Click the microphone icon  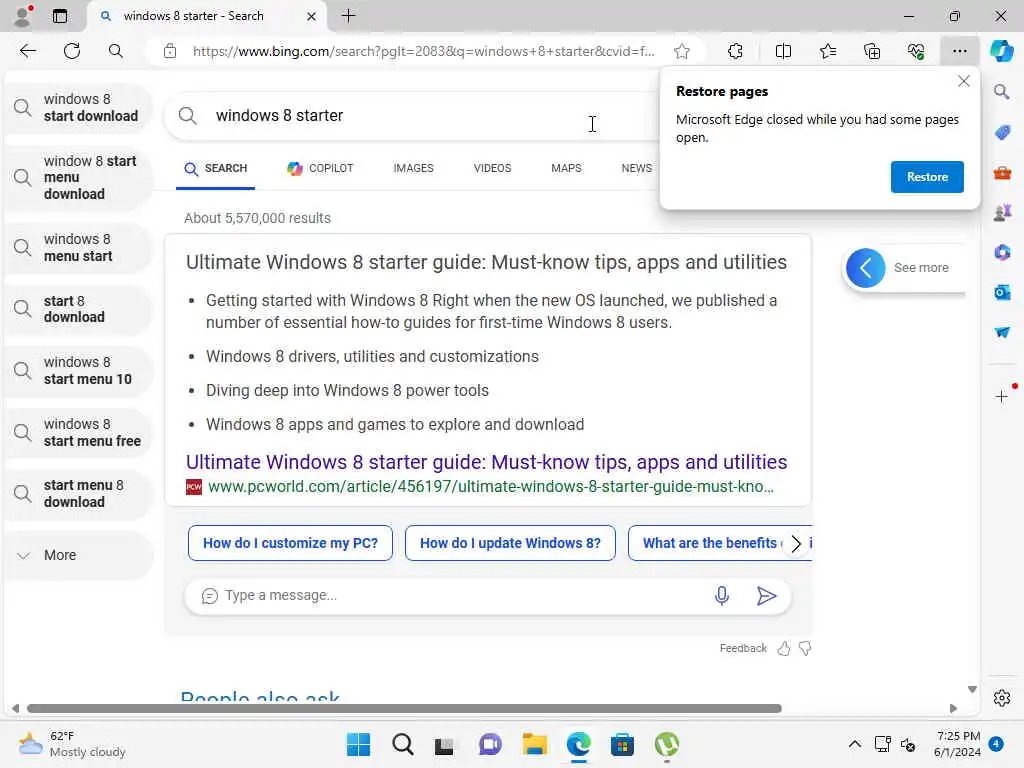(x=722, y=596)
